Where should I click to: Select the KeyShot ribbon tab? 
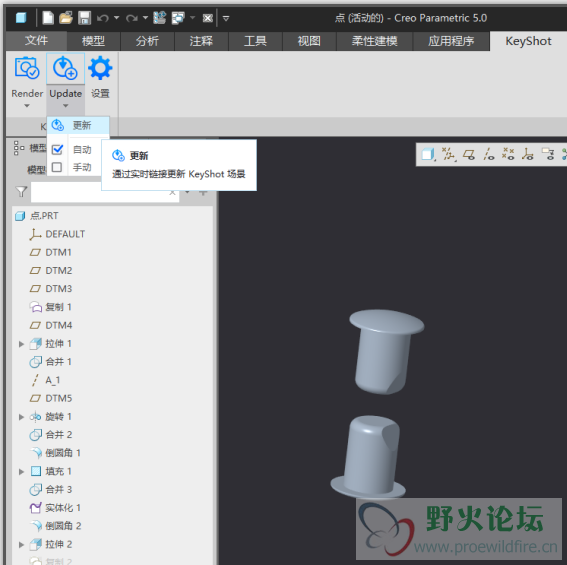tap(528, 41)
